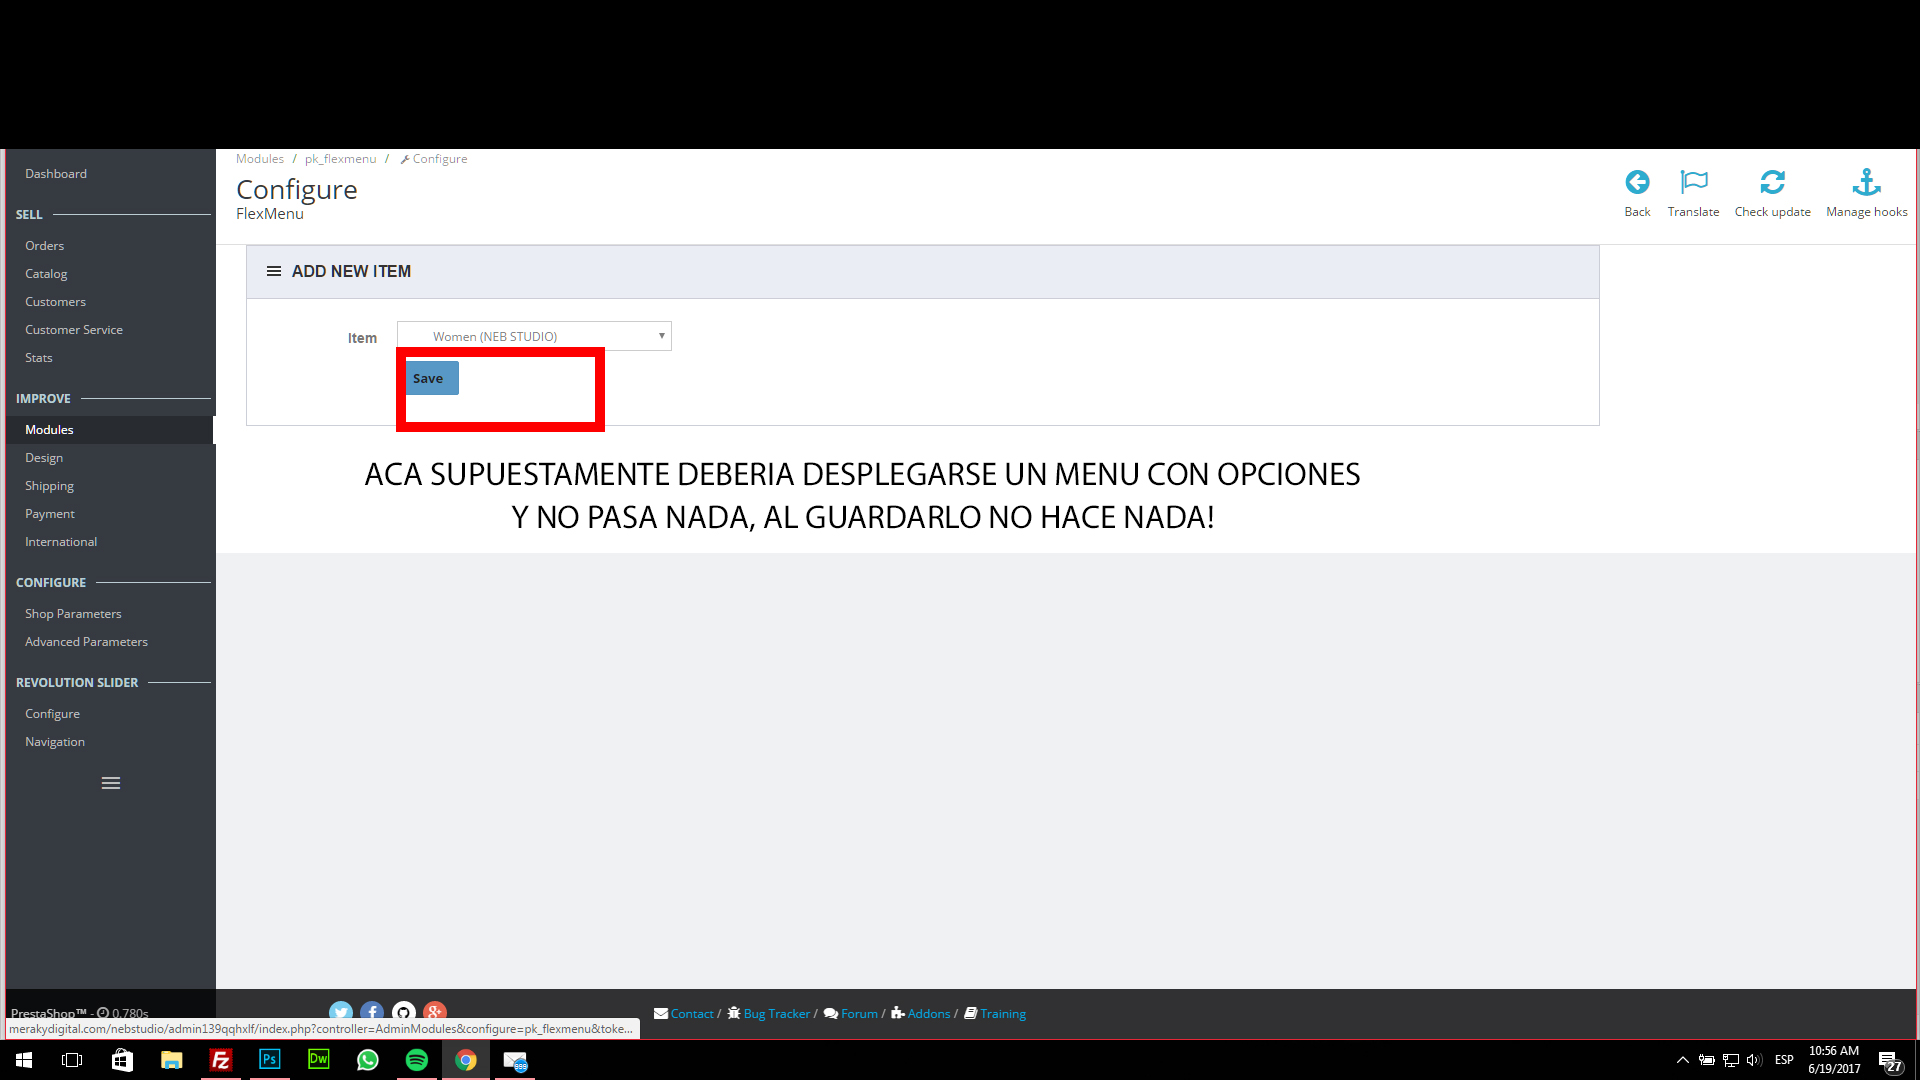Open Advanced Parameters menu item
The height and width of the screenshot is (1080, 1920).
pos(86,642)
